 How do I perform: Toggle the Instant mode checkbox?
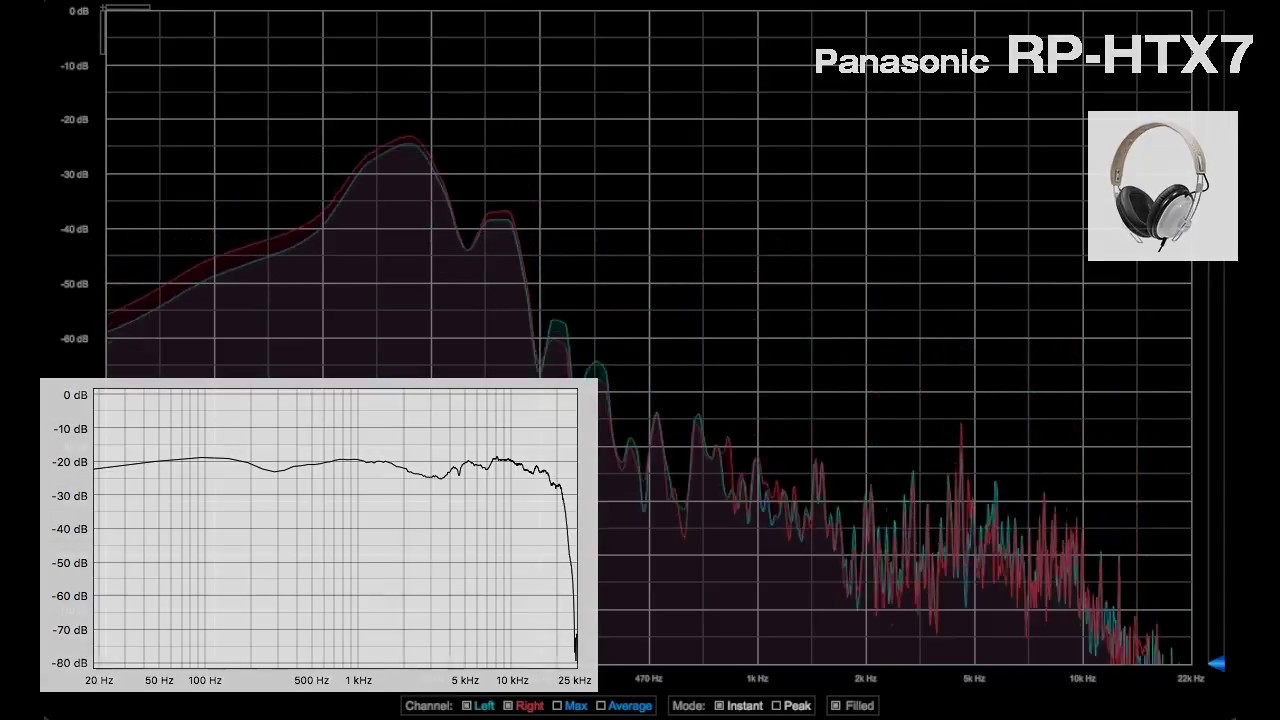click(x=719, y=706)
